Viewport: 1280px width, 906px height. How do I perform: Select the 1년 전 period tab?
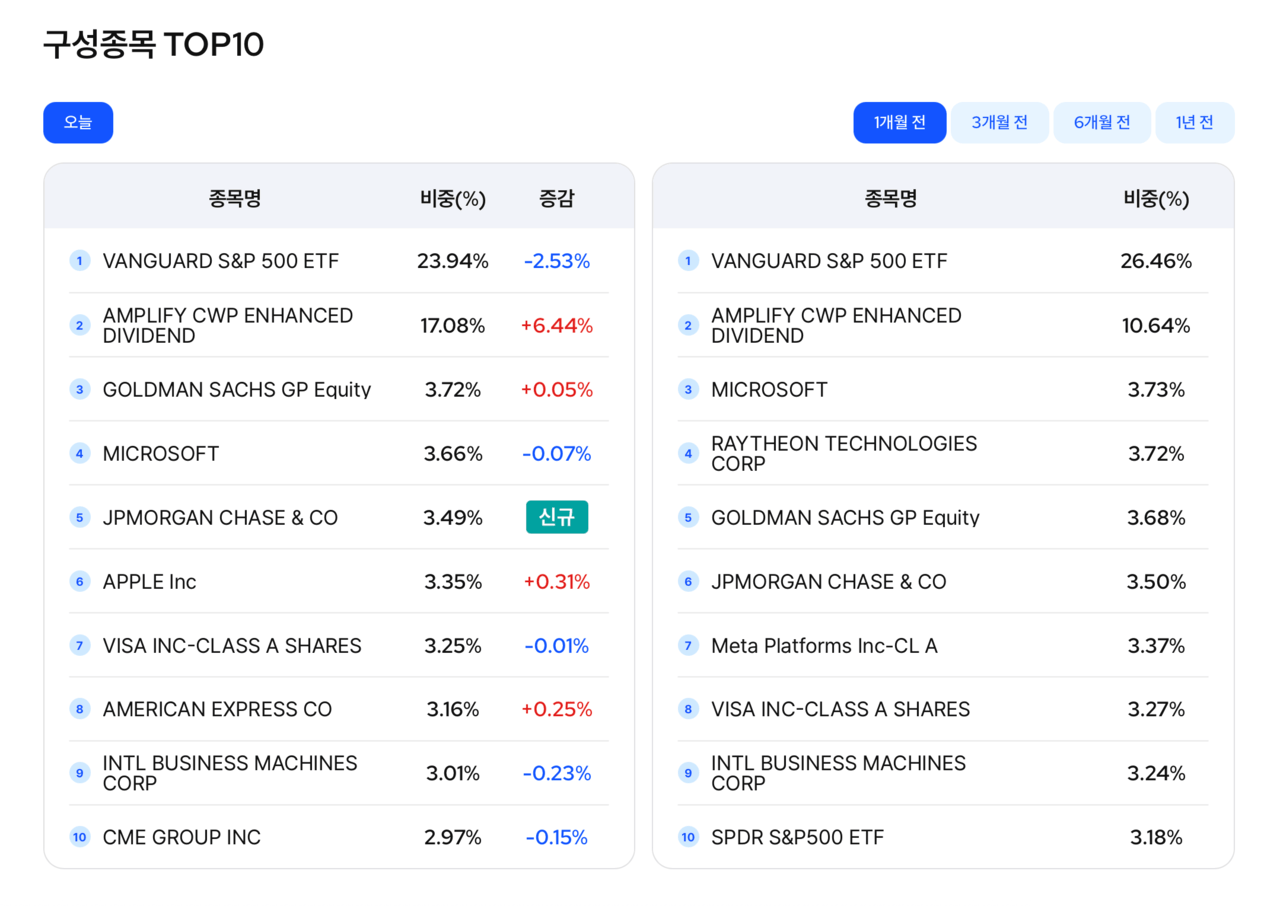(1194, 123)
